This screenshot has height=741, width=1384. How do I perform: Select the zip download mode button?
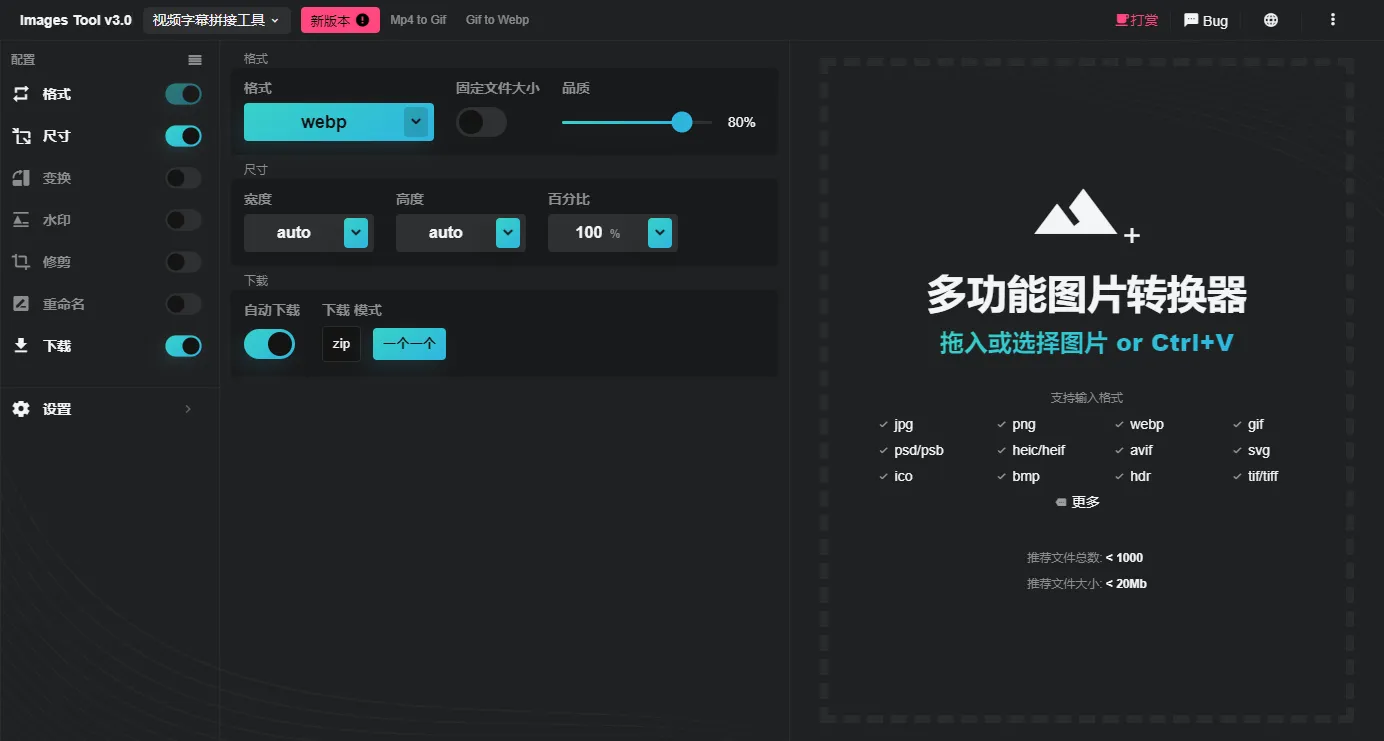pyautogui.click(x=341, y=344)
